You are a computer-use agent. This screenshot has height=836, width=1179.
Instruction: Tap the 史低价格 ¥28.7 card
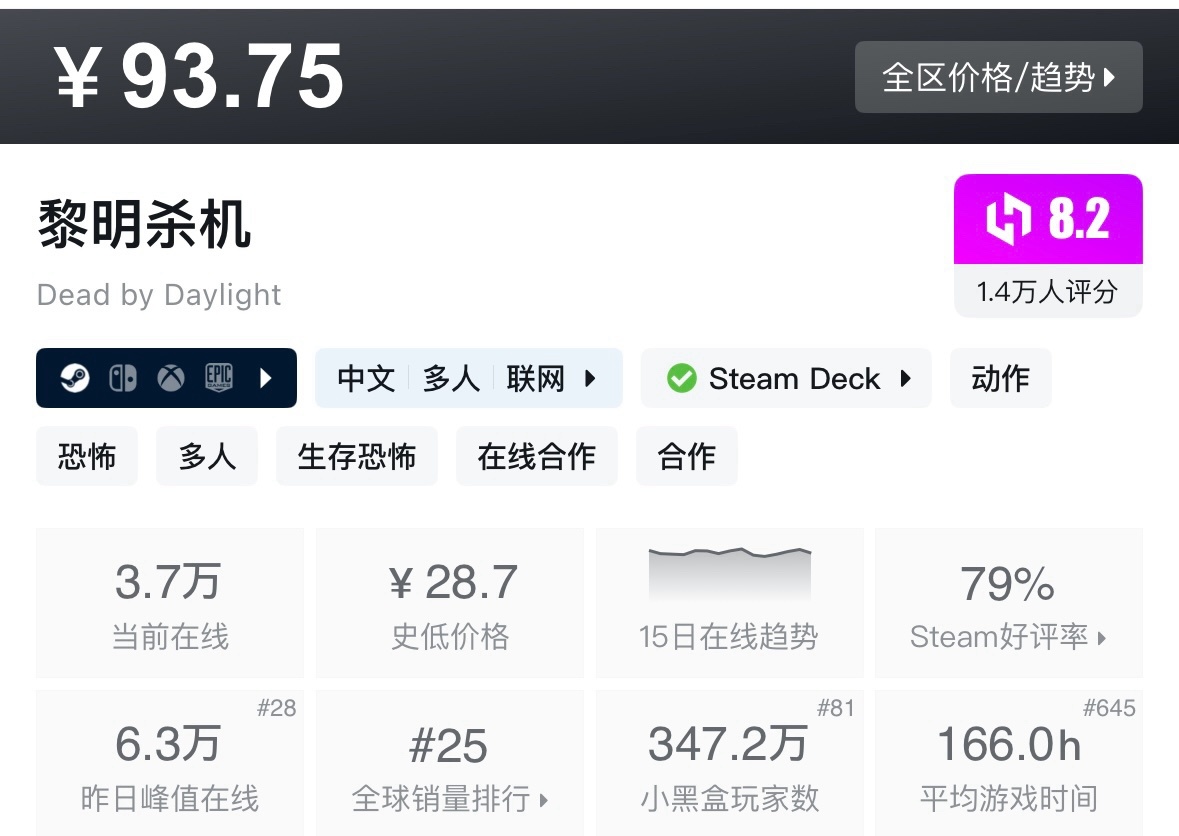click(x=449, y=603)
